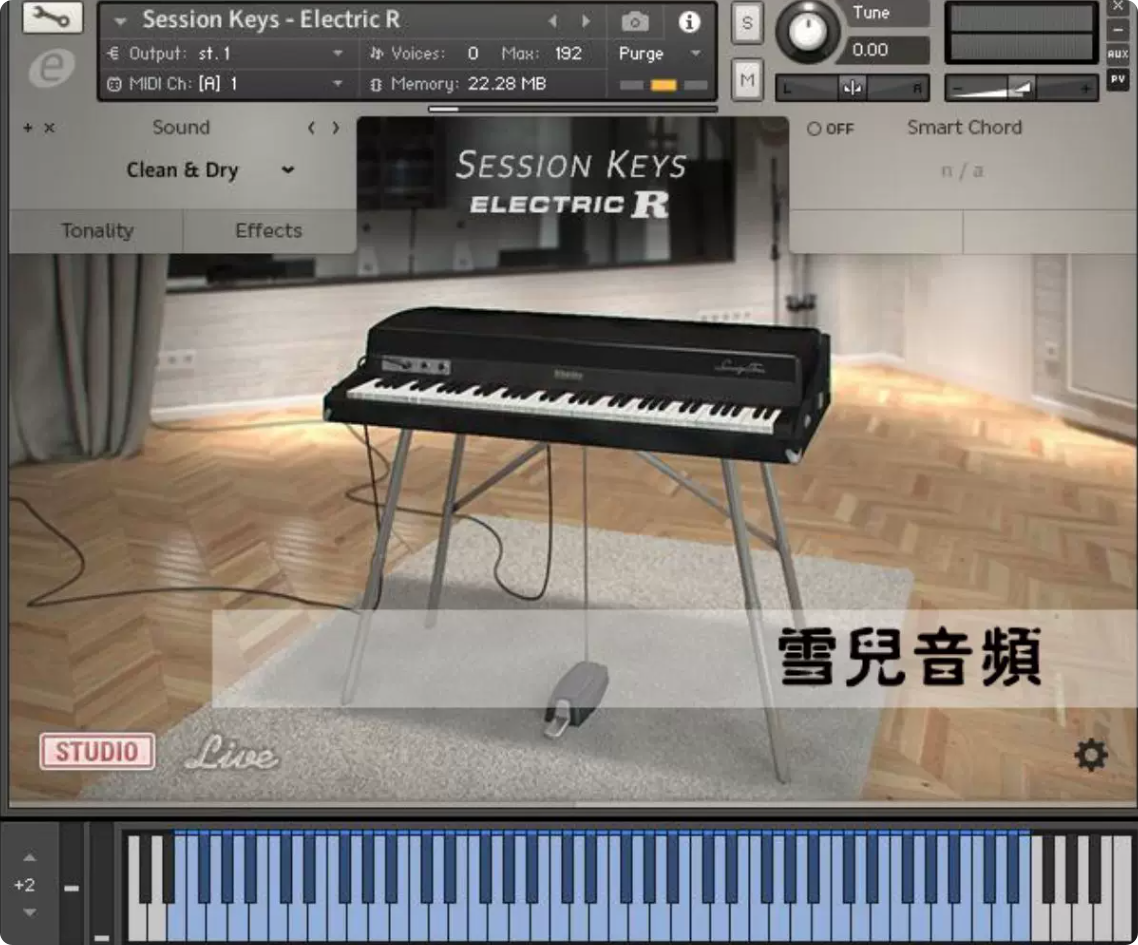Click the MIDI channel icon
The image size is (1138, 945).
click(x=114, y=84)
